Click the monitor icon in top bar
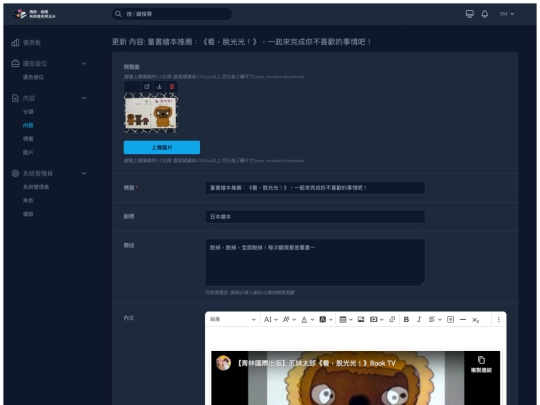 tap(469, 14)
